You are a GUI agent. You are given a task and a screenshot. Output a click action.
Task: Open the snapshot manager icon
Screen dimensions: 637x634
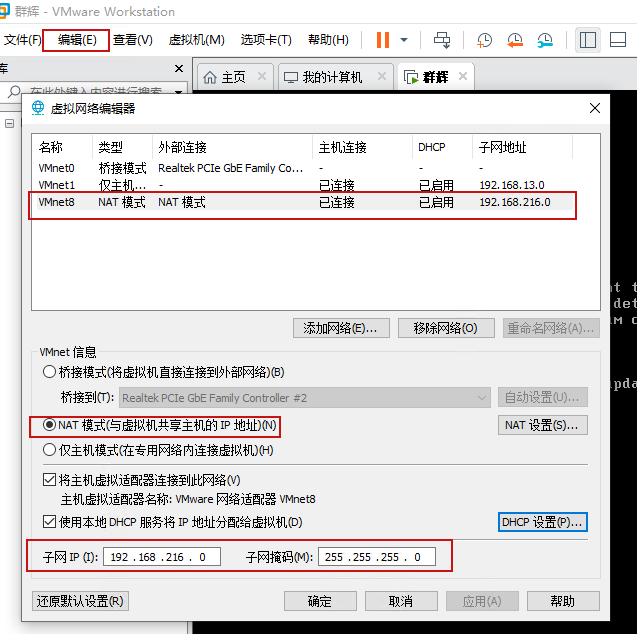pos(545,40)
